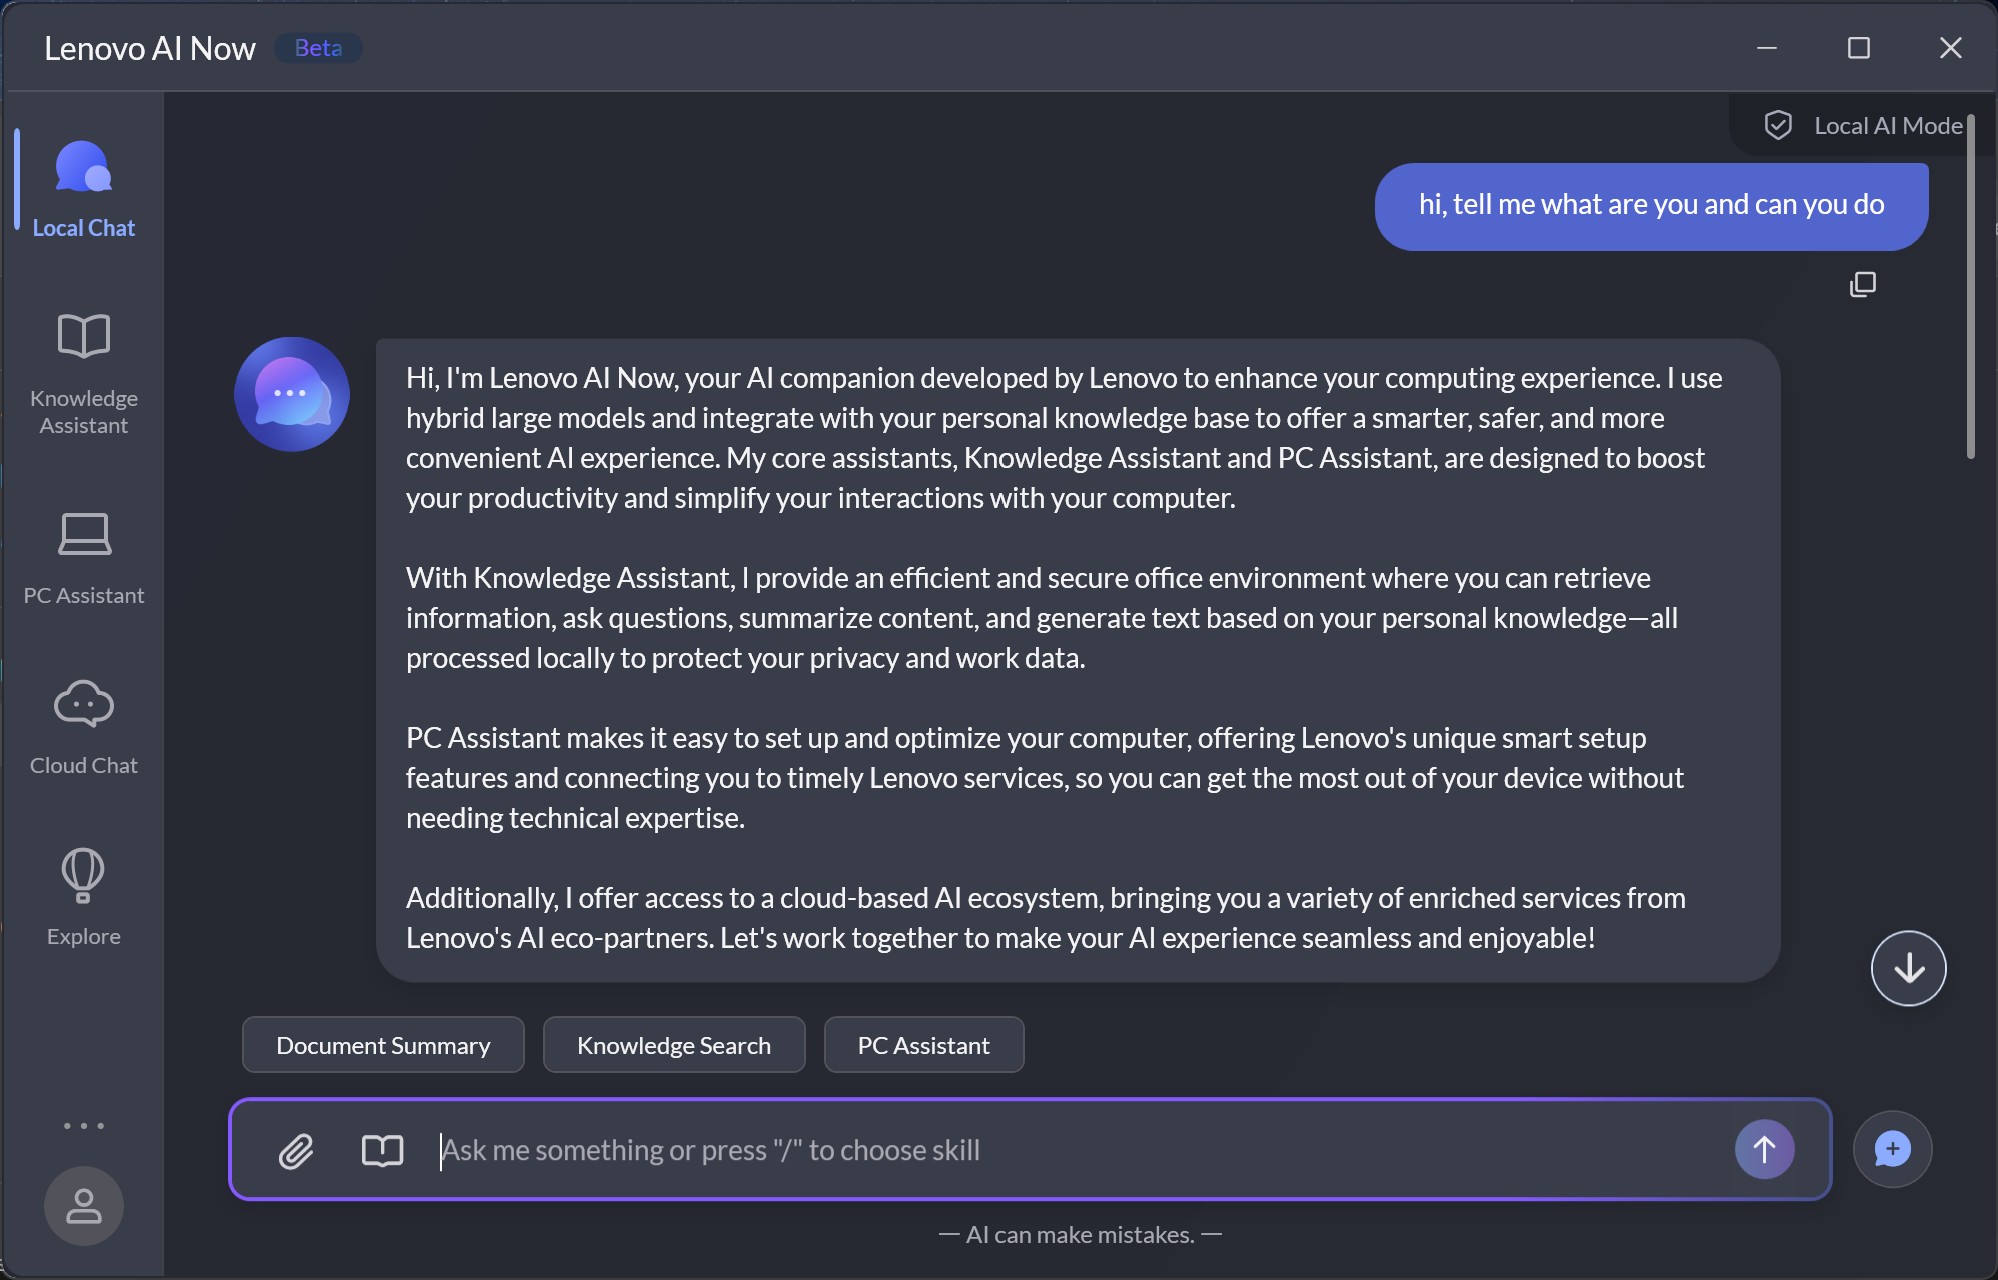Screen dimensions: 1998x1280
Task: Open the user profile avatar
Action: tap(84, 1206)
